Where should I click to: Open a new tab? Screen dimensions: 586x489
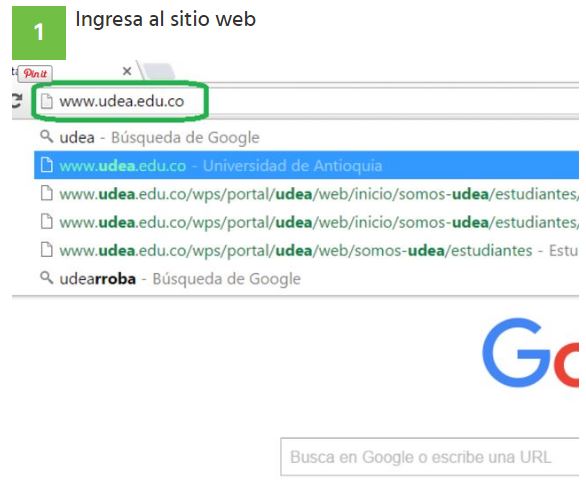pos(159,71)
